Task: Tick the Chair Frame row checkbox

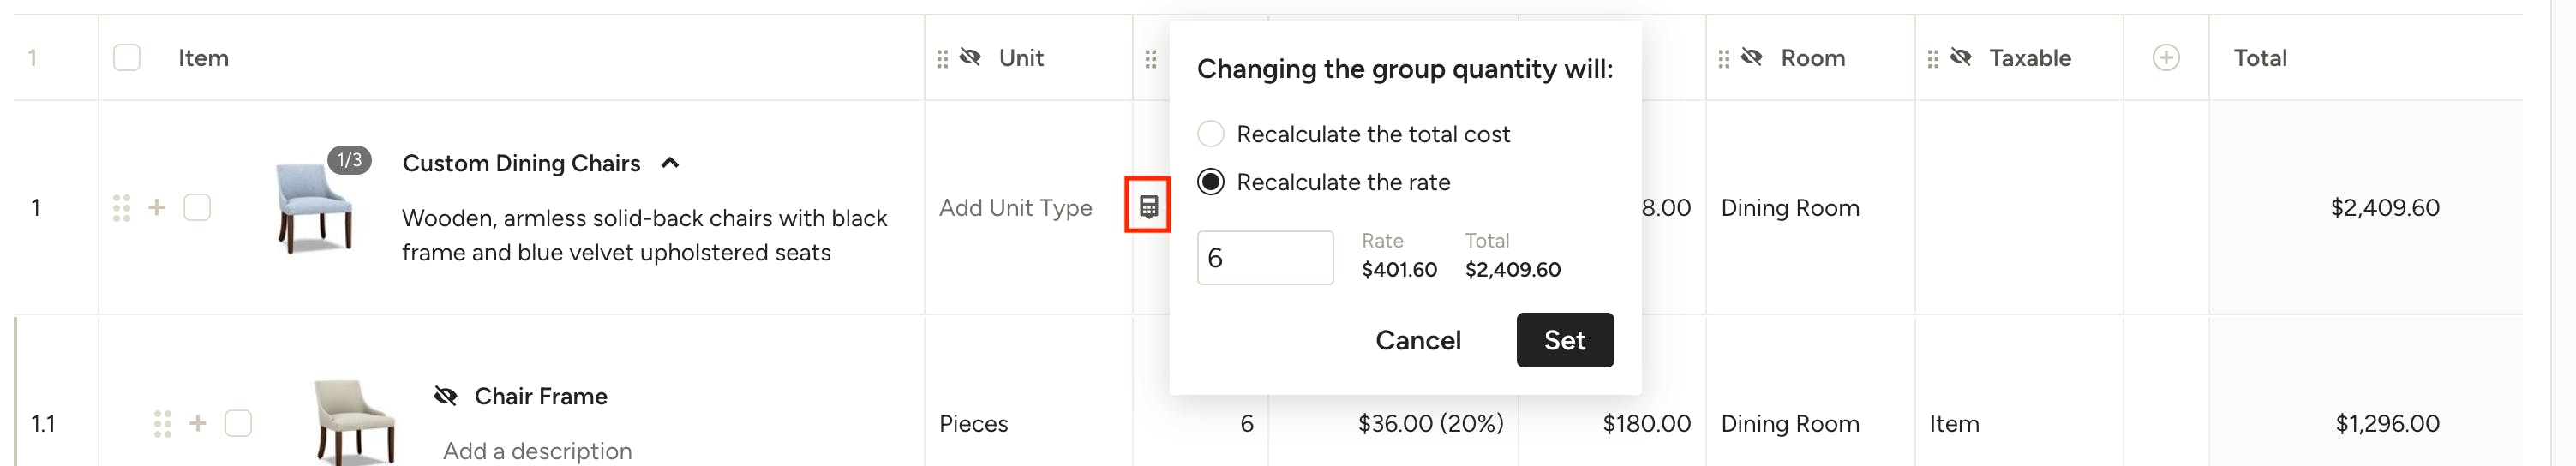Action: (x=238, y=423)
